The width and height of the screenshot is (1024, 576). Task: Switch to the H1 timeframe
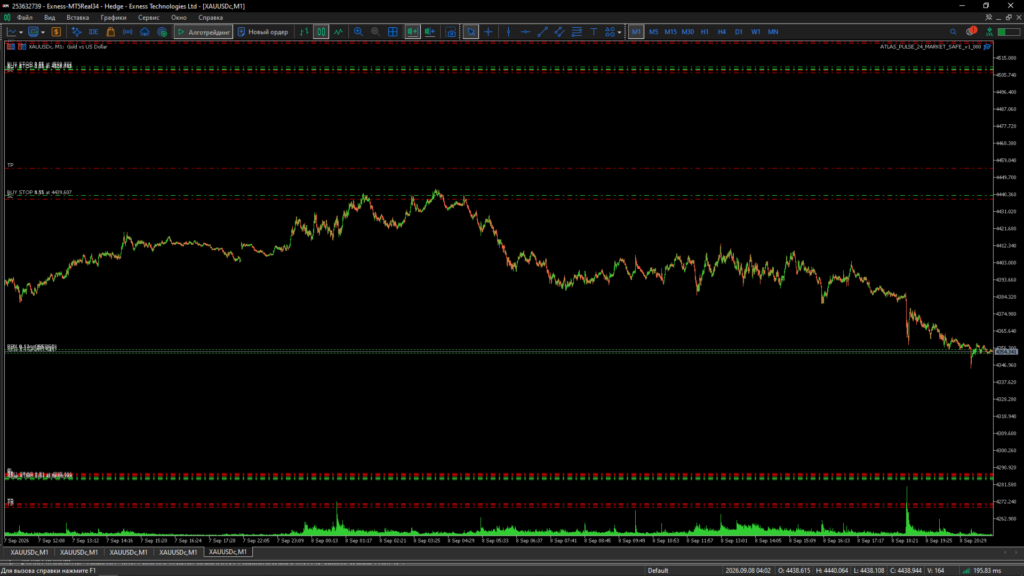(x=705, y=32)
